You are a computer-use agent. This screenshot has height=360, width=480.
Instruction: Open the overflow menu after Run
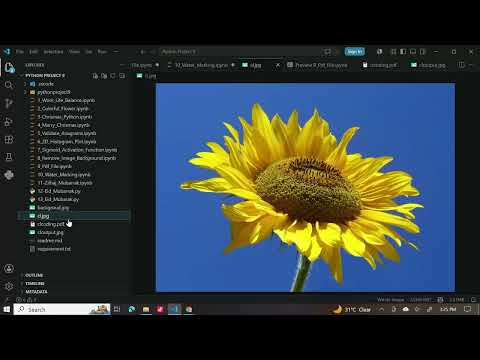point(116,52)
